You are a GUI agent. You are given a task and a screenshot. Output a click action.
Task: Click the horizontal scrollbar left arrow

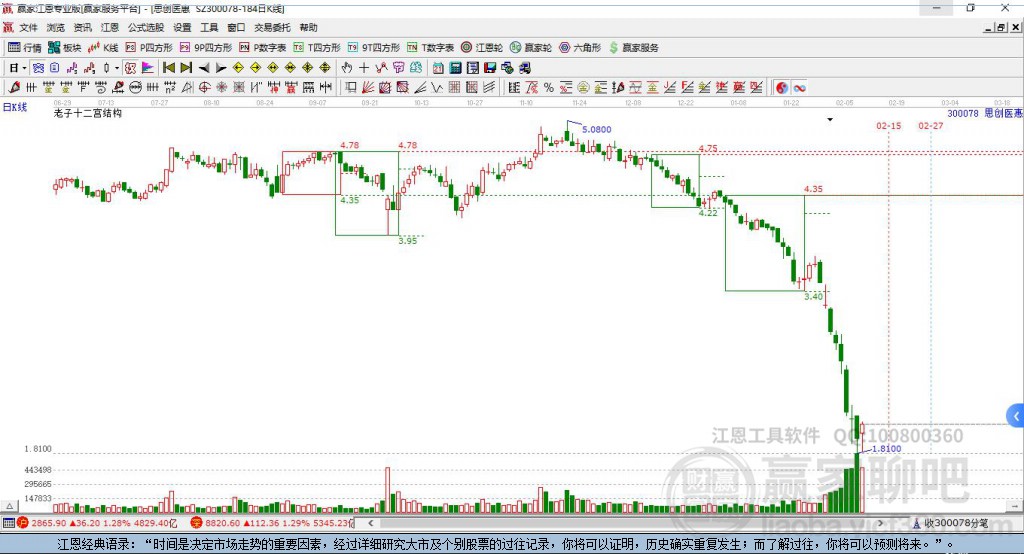tap(370, 523)
